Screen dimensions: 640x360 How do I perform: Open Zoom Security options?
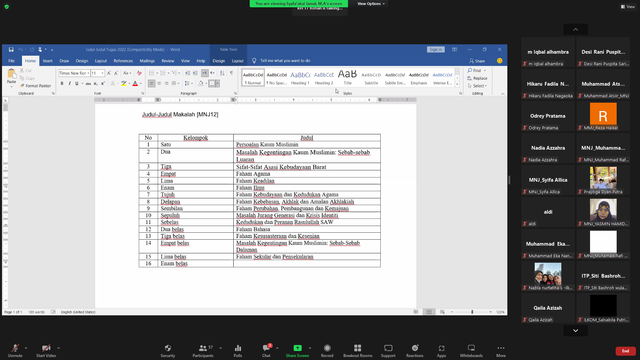click(x=168, y=350)
